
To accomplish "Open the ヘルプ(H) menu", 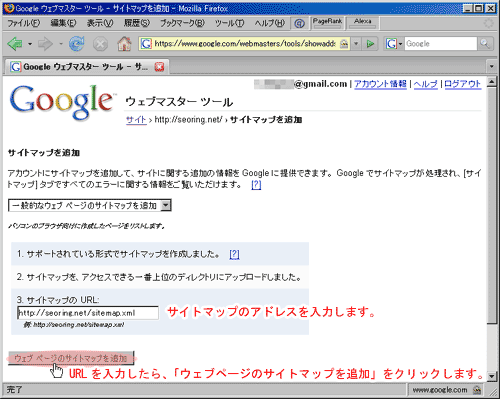I will point(270,23).
